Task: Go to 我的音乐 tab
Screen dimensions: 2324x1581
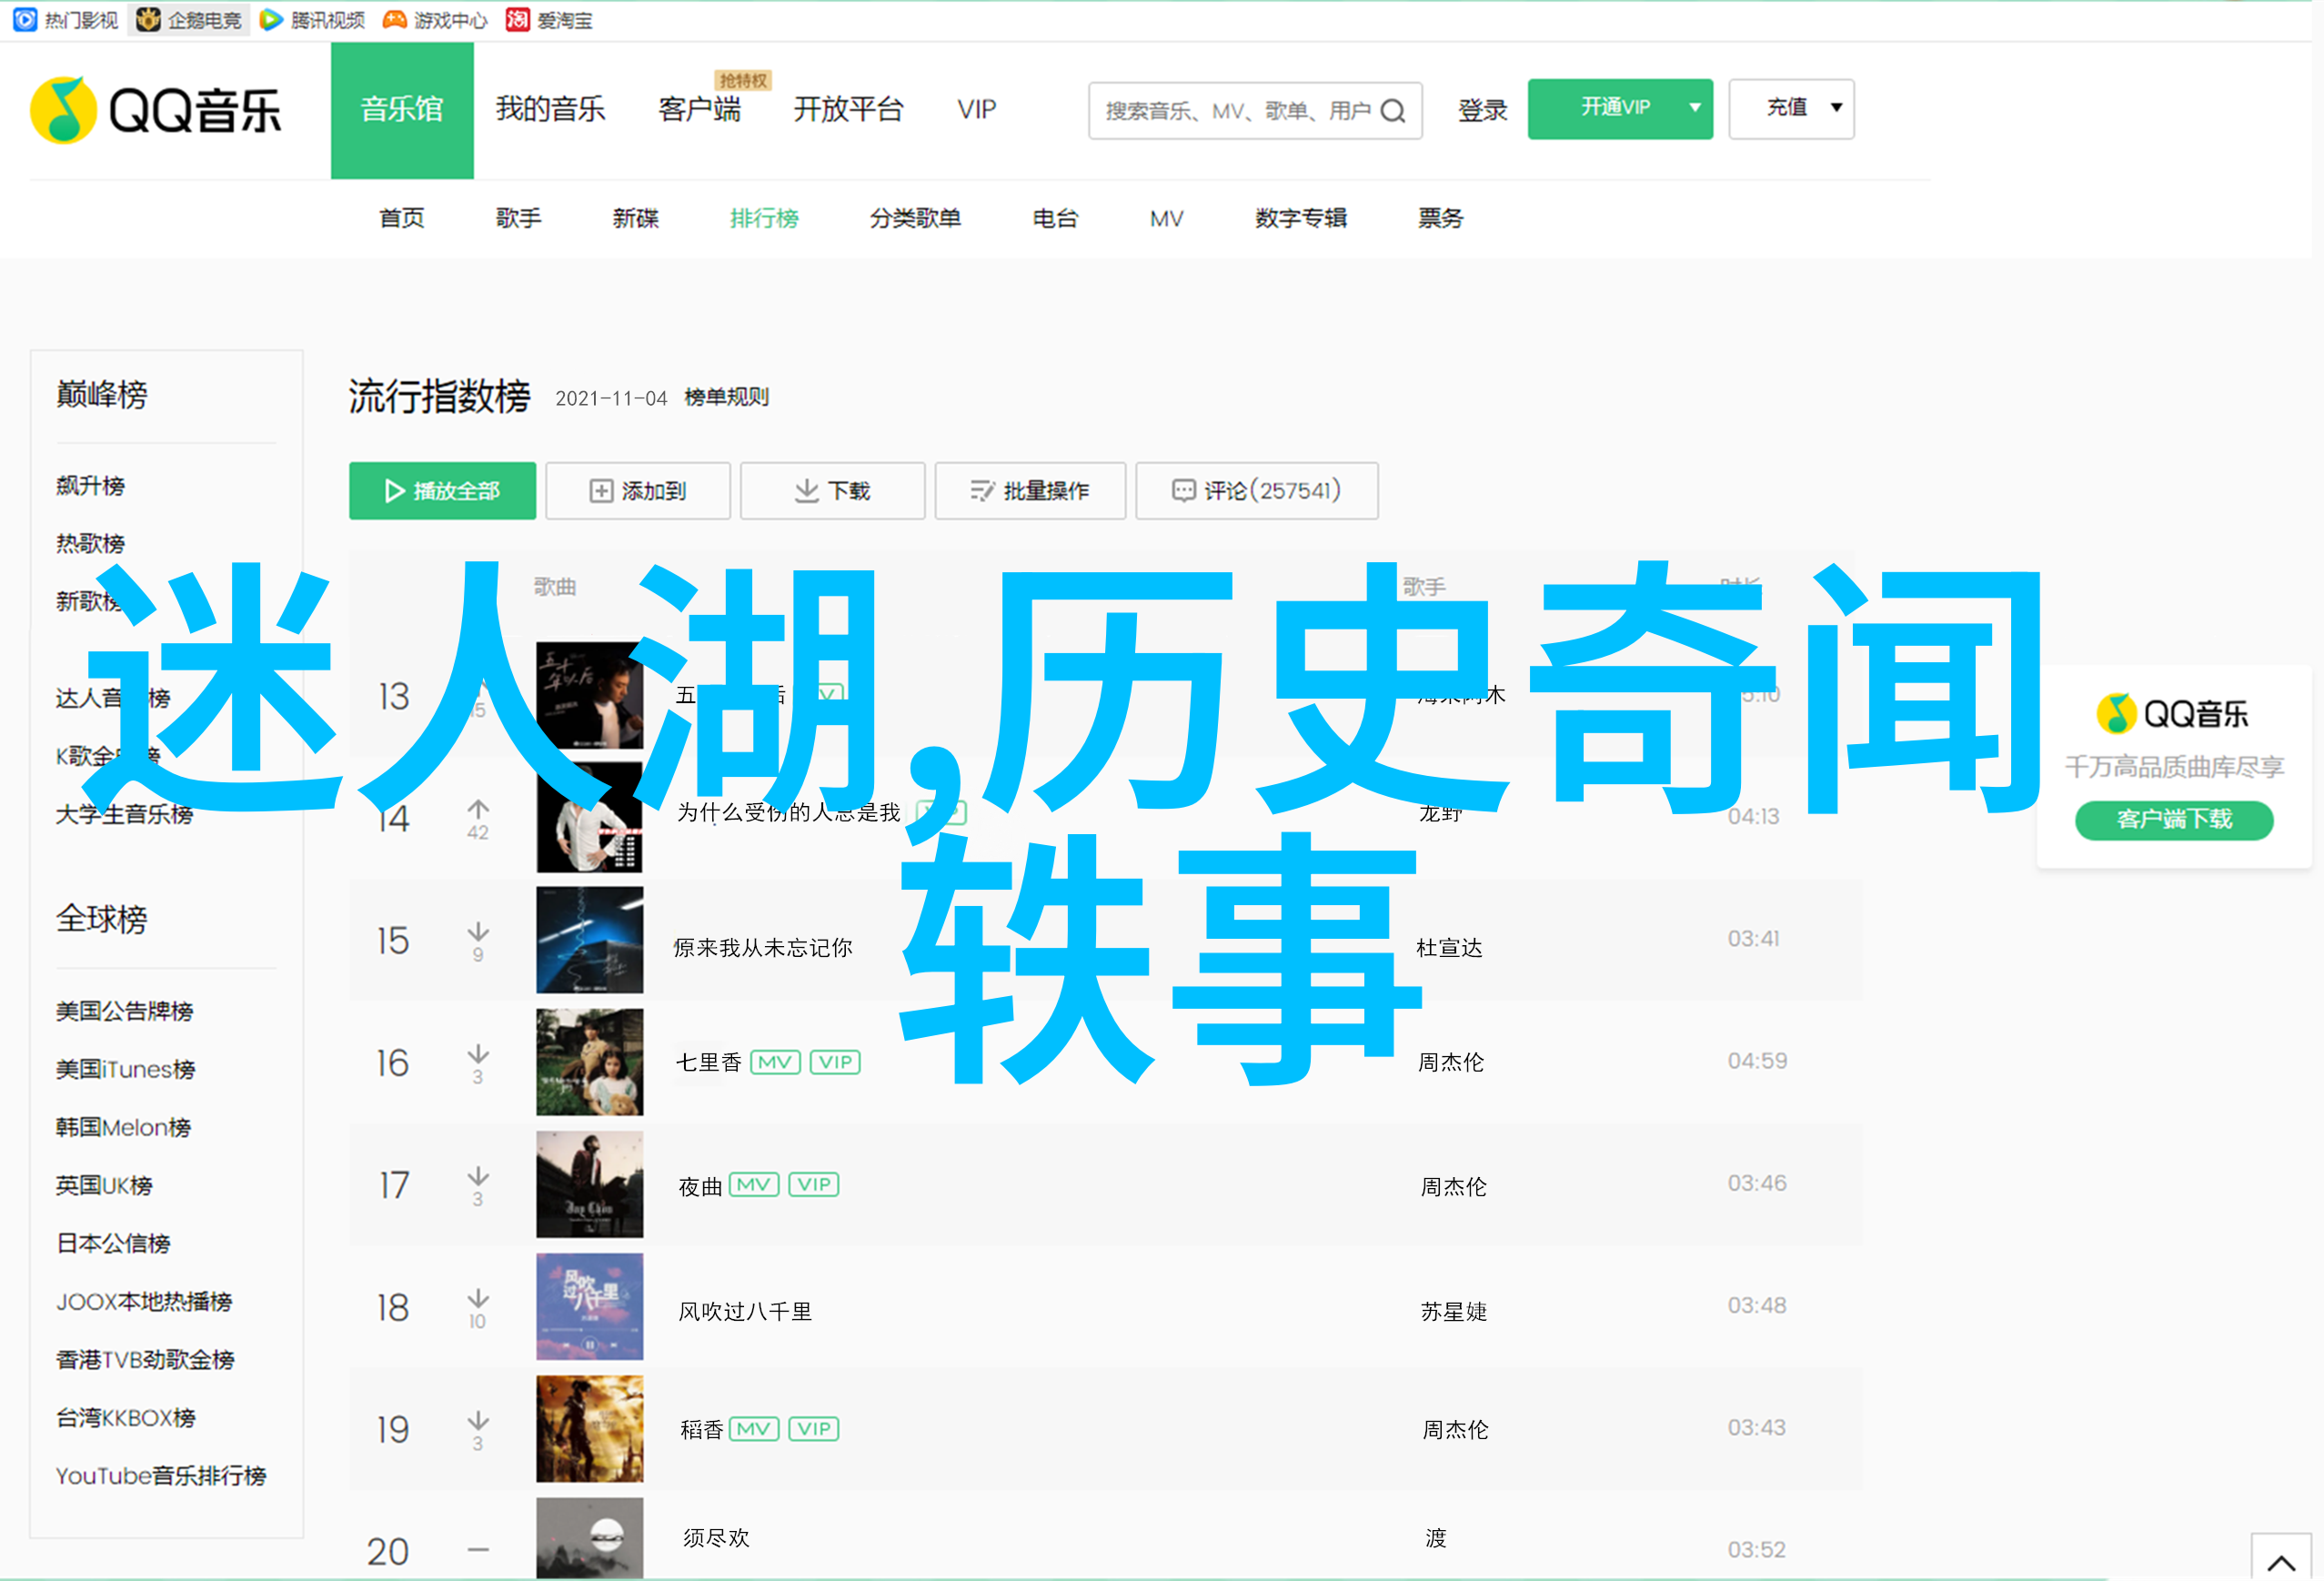Action: [x=550, y=109]
